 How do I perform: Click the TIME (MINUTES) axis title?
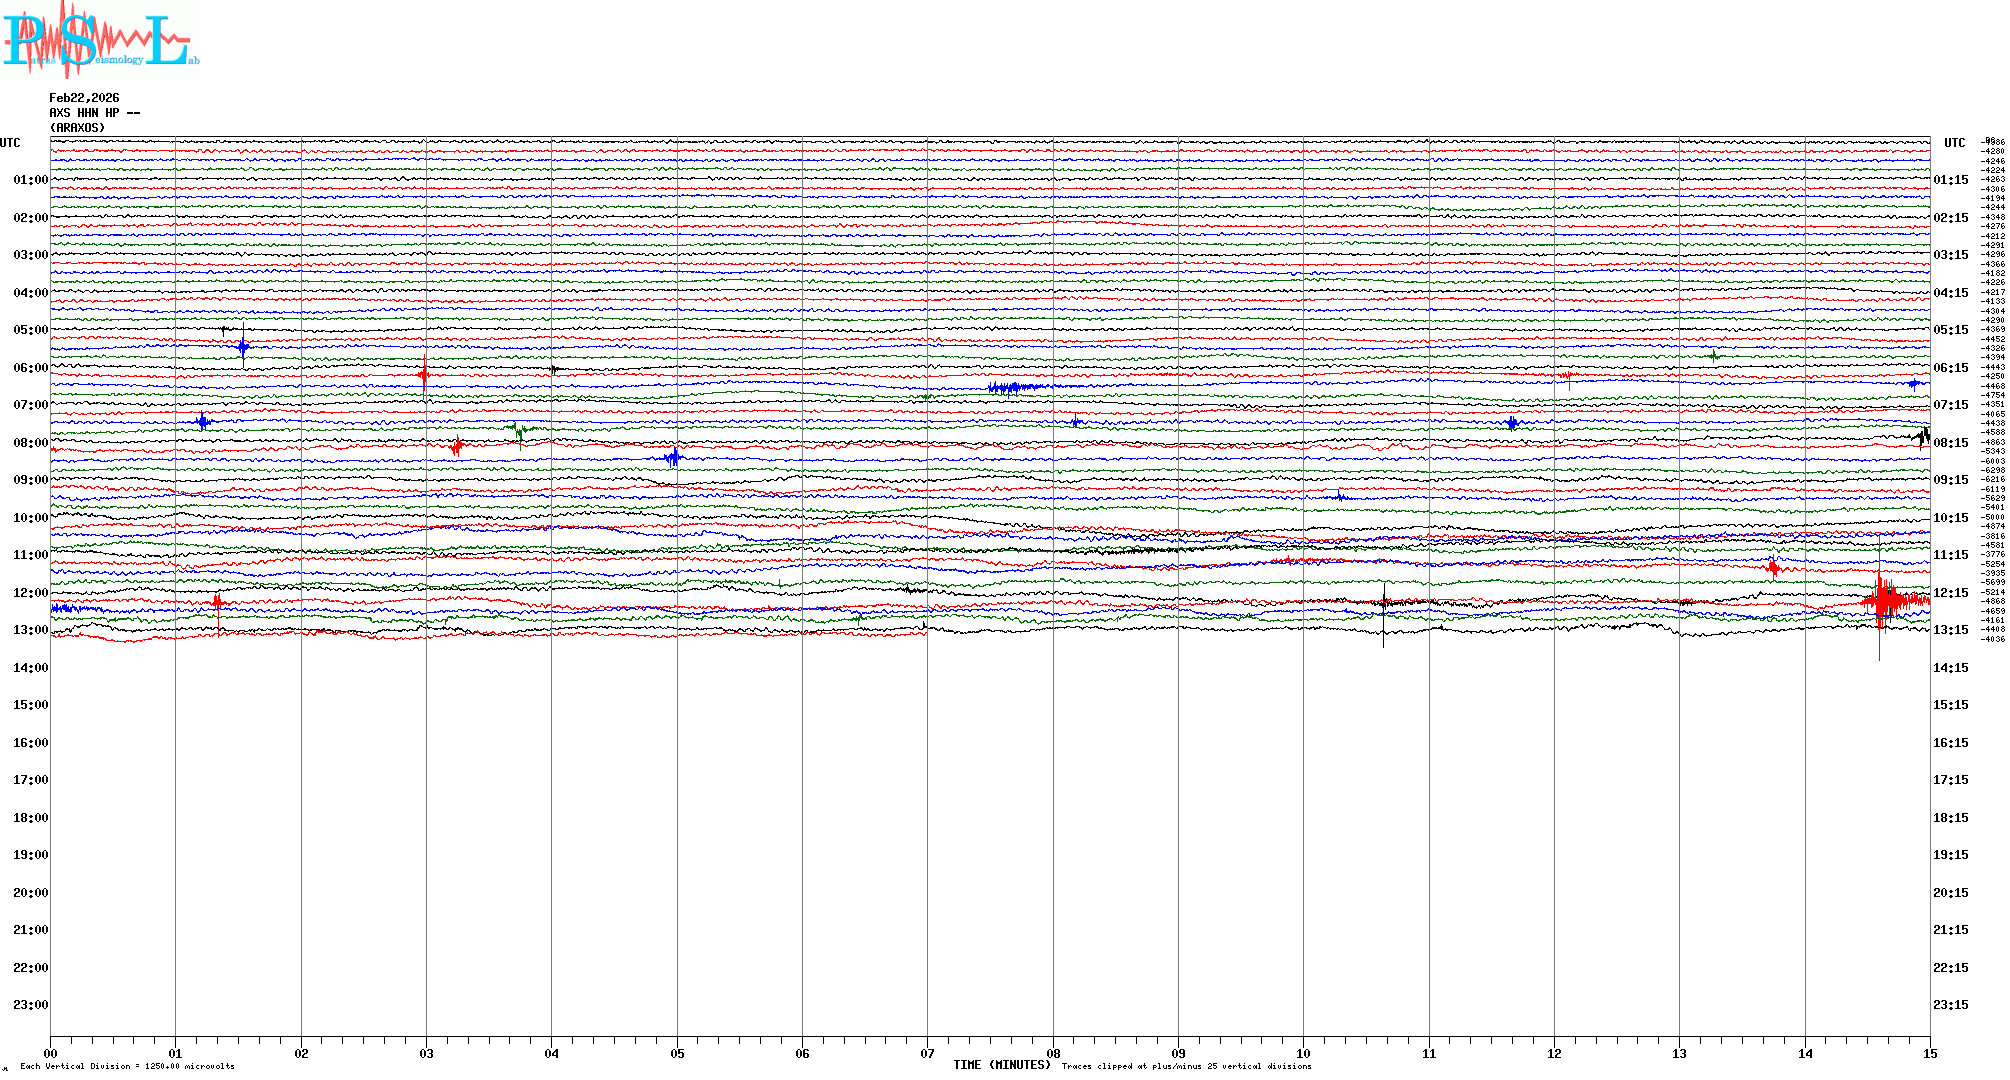[1001, 1065]
